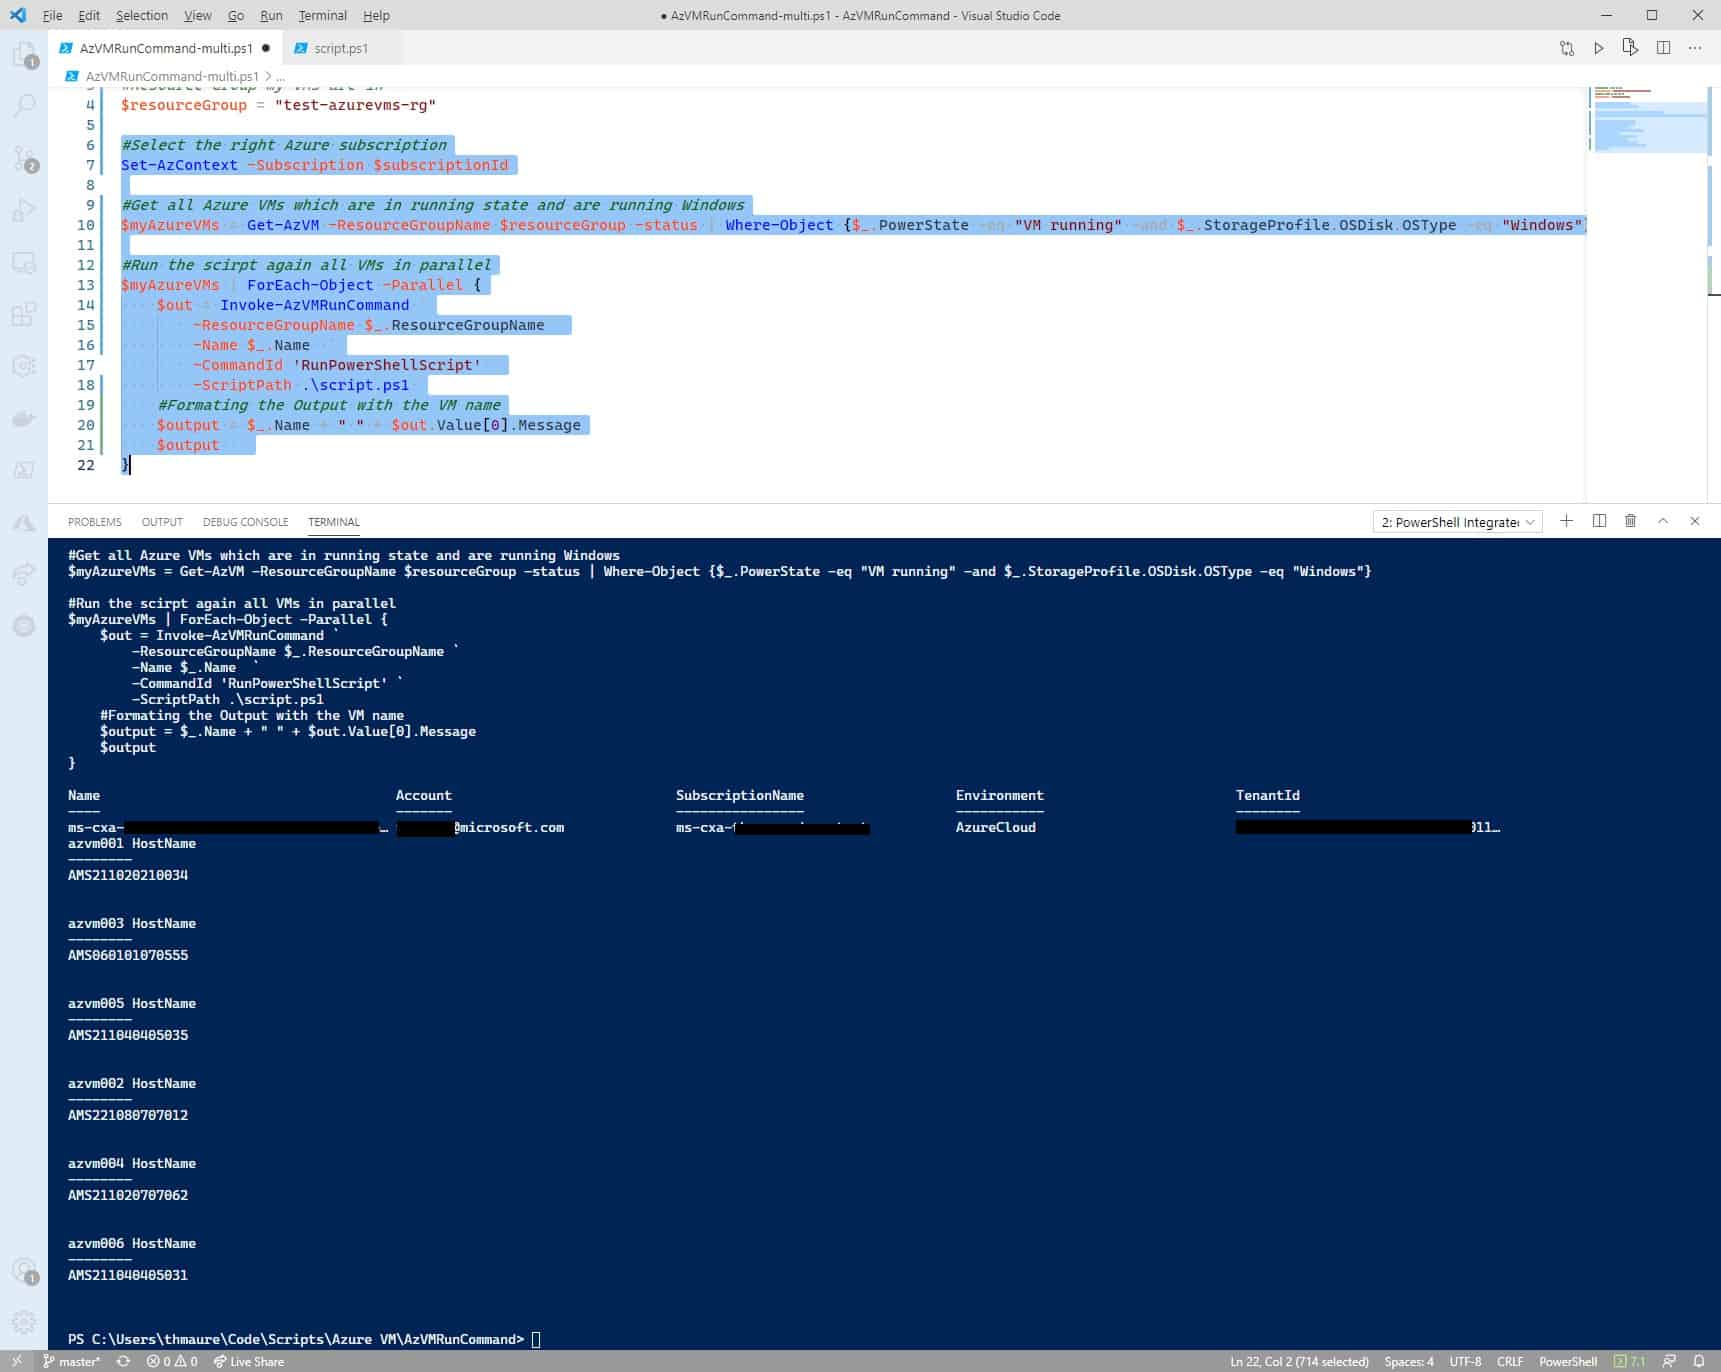Change language mode from PowerShell in status bar
Viewport: 1721px width, 1372px height.
pos(1566,1361)
